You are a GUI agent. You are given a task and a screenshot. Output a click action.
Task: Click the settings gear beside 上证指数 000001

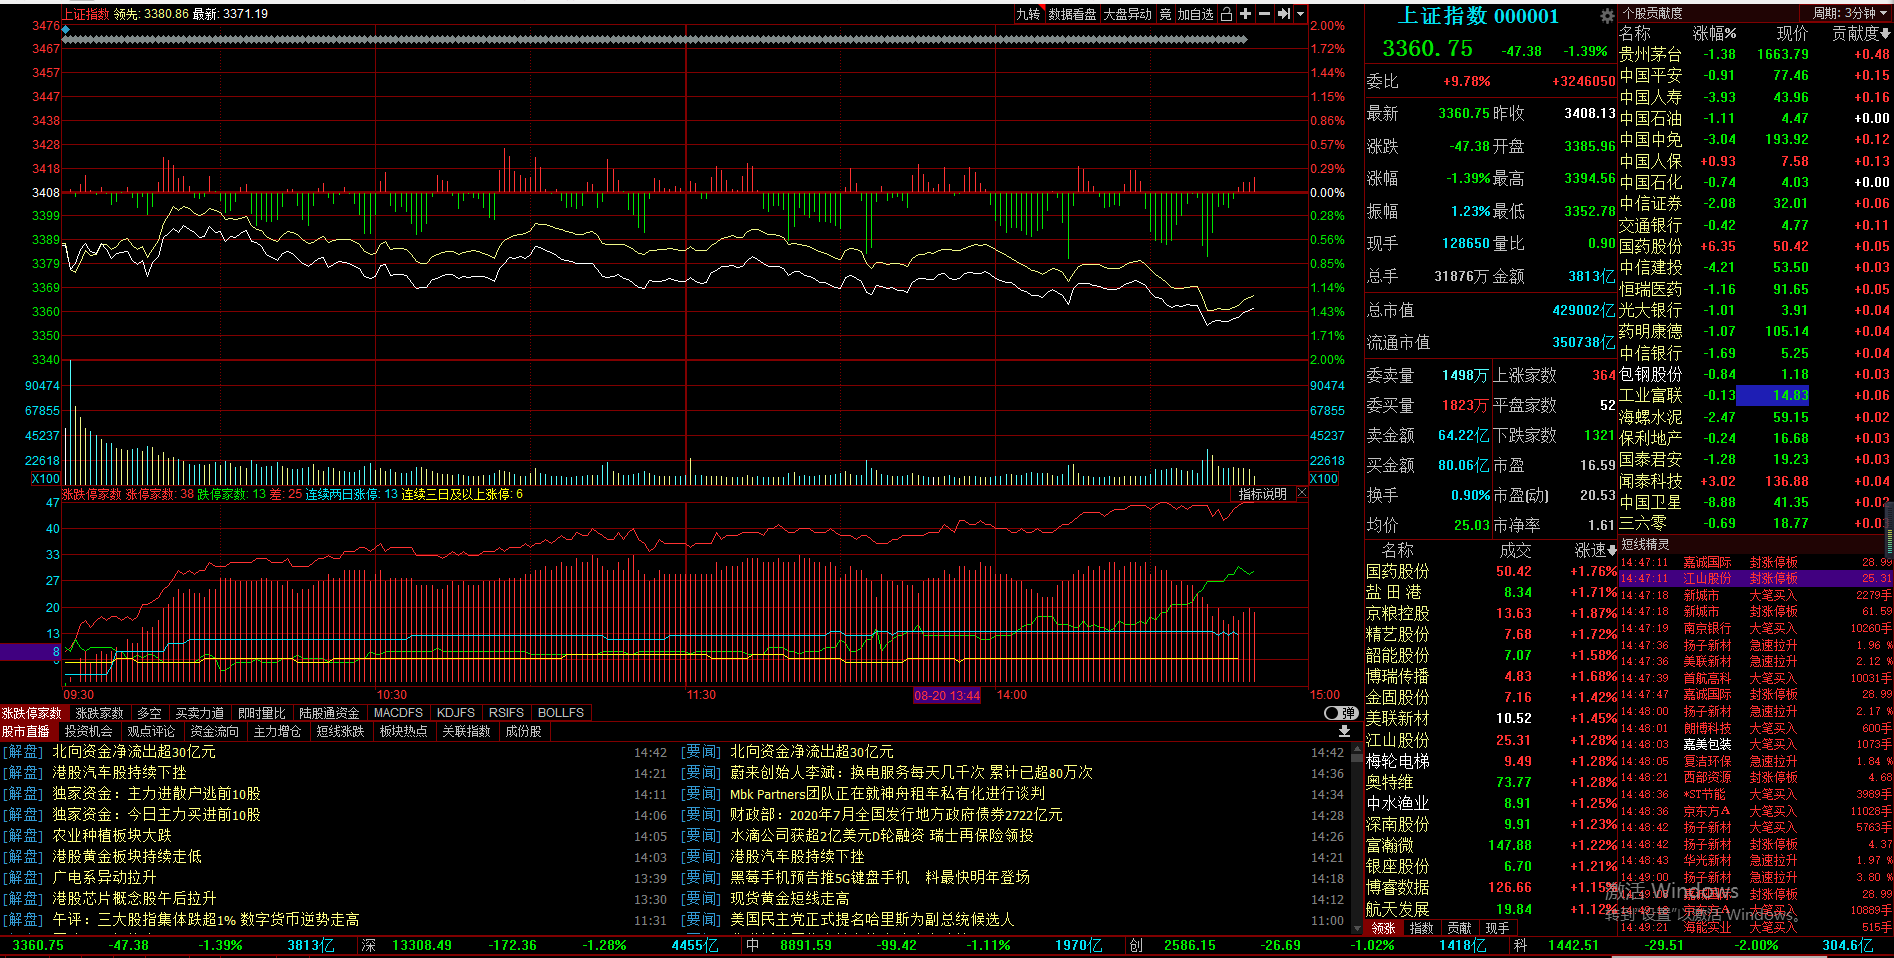(1607, 16)
